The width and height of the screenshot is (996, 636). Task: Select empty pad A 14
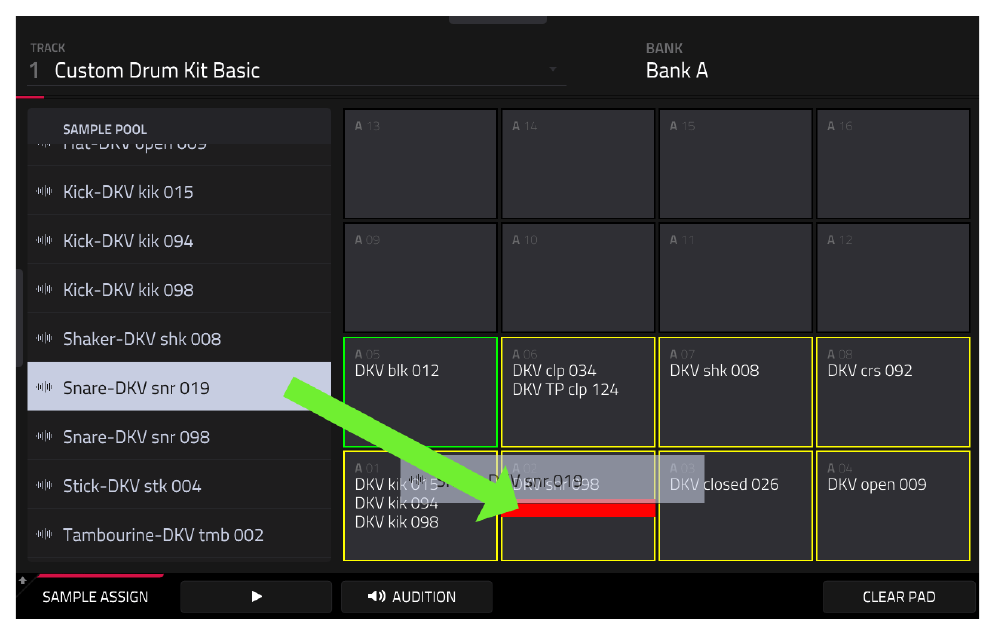(577, 164)
